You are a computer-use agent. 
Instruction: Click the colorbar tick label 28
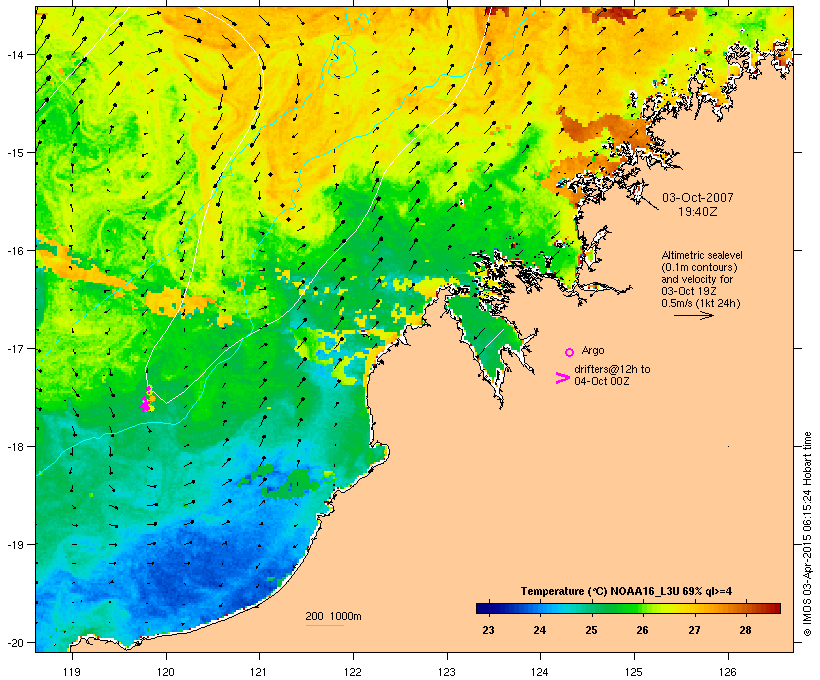coord(745,630)
